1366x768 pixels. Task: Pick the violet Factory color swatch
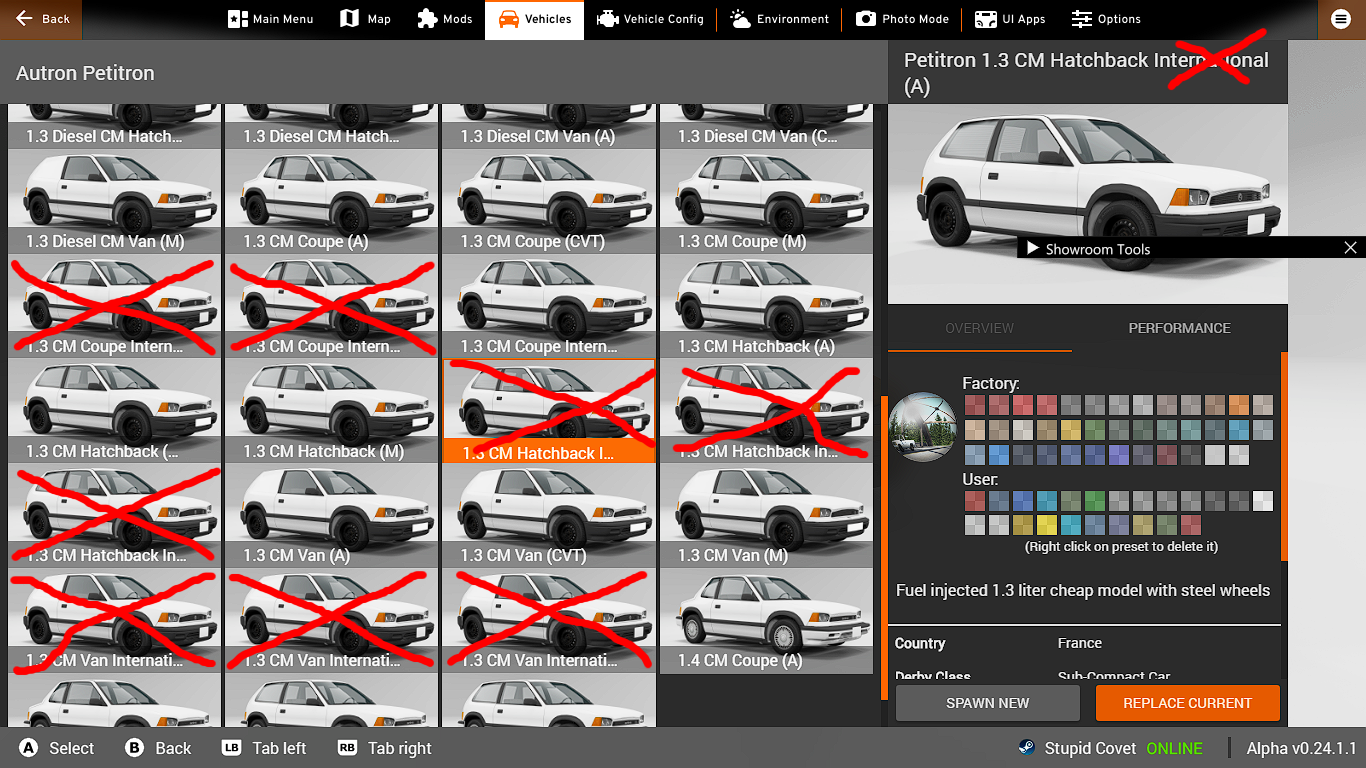(1119, 455)
